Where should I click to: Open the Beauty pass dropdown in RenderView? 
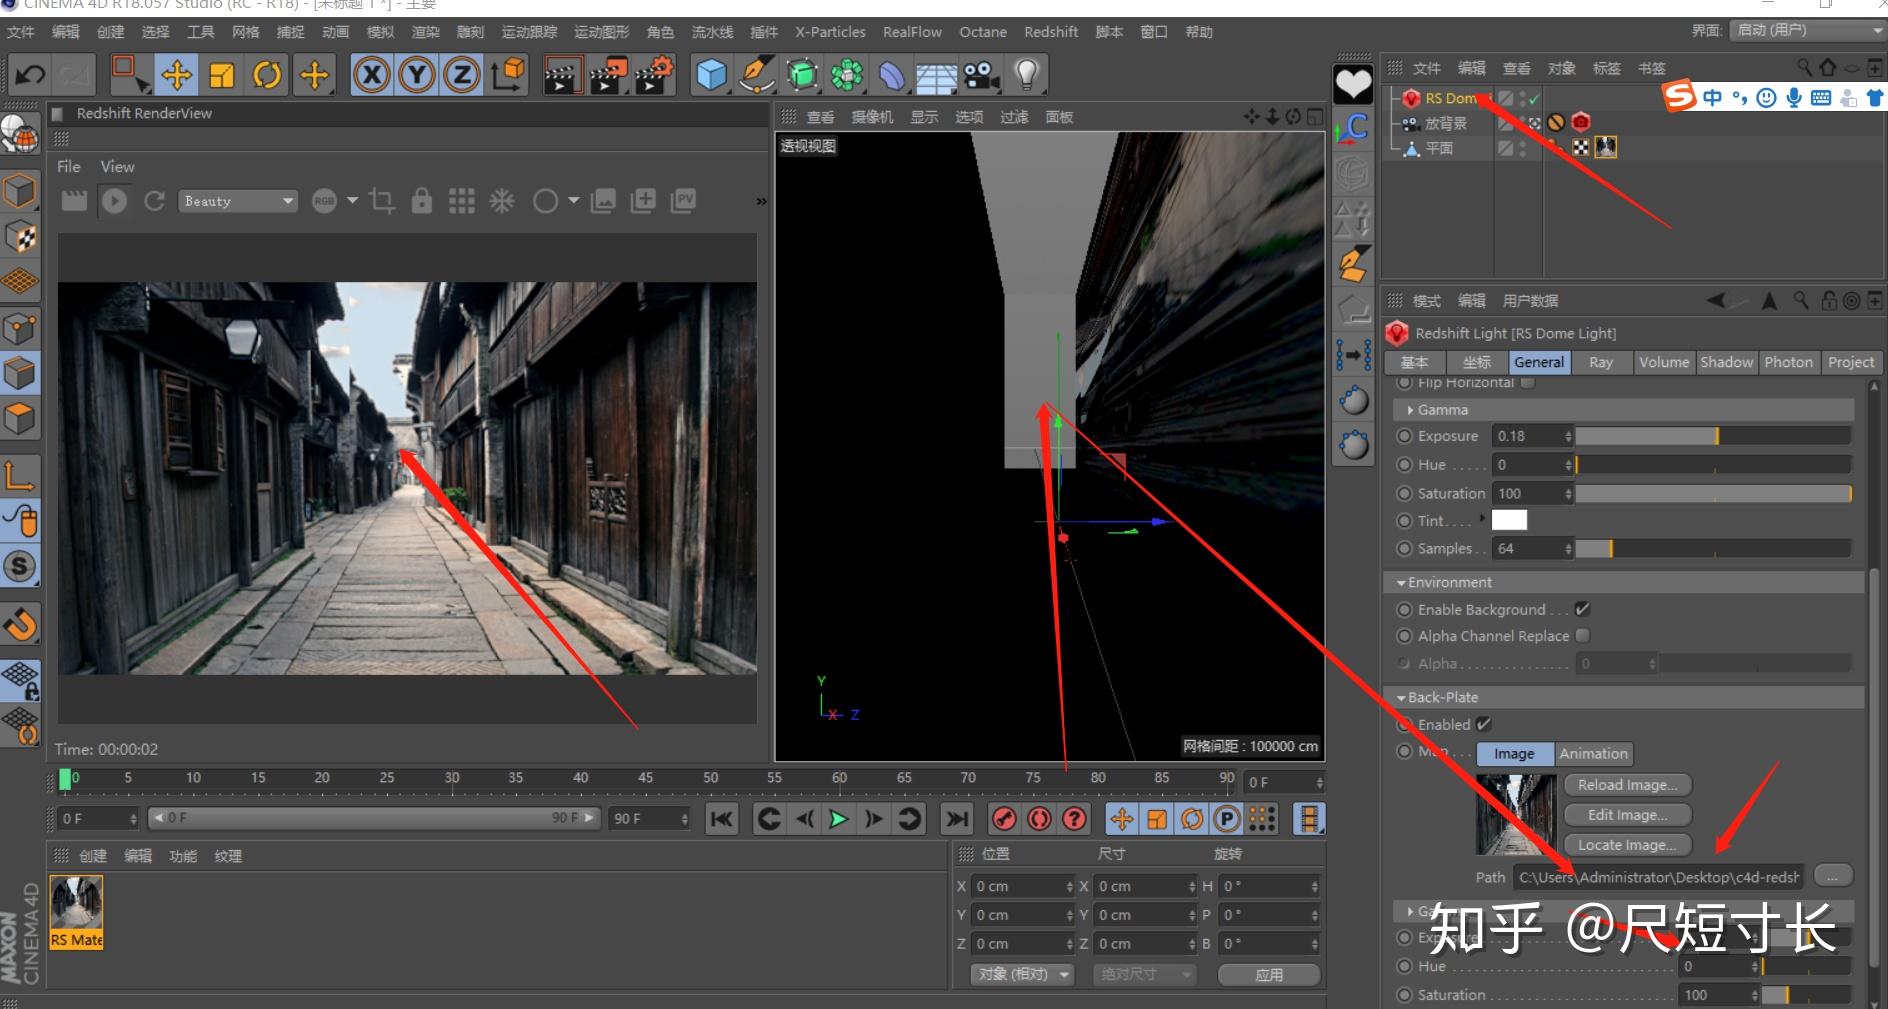237,200
